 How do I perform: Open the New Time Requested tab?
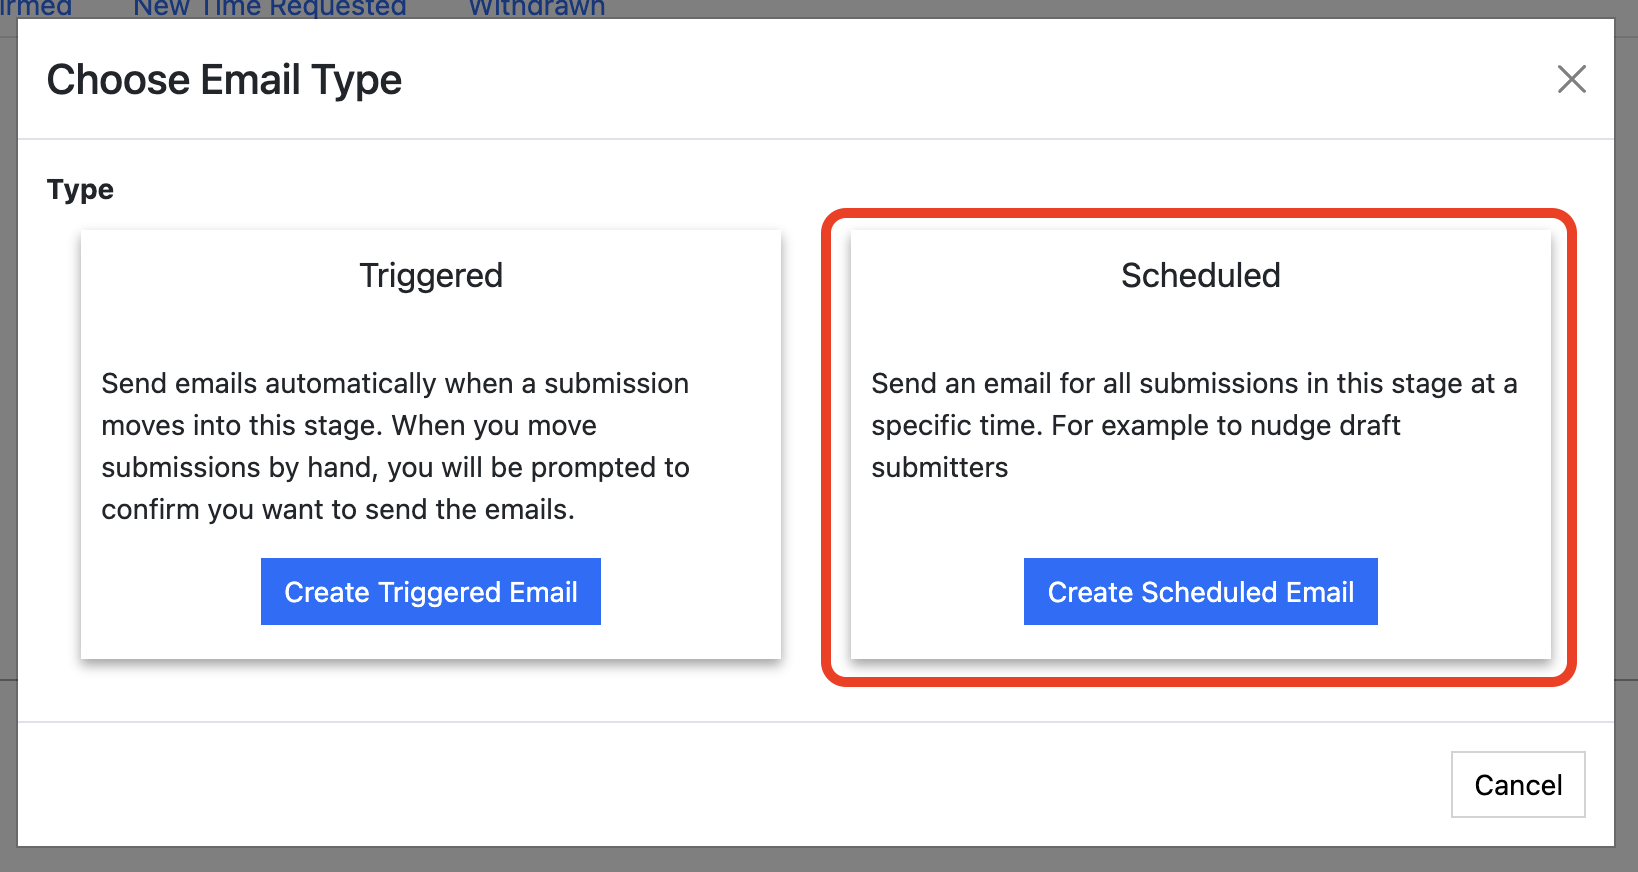pyautogui.click(x=268, y=8)
